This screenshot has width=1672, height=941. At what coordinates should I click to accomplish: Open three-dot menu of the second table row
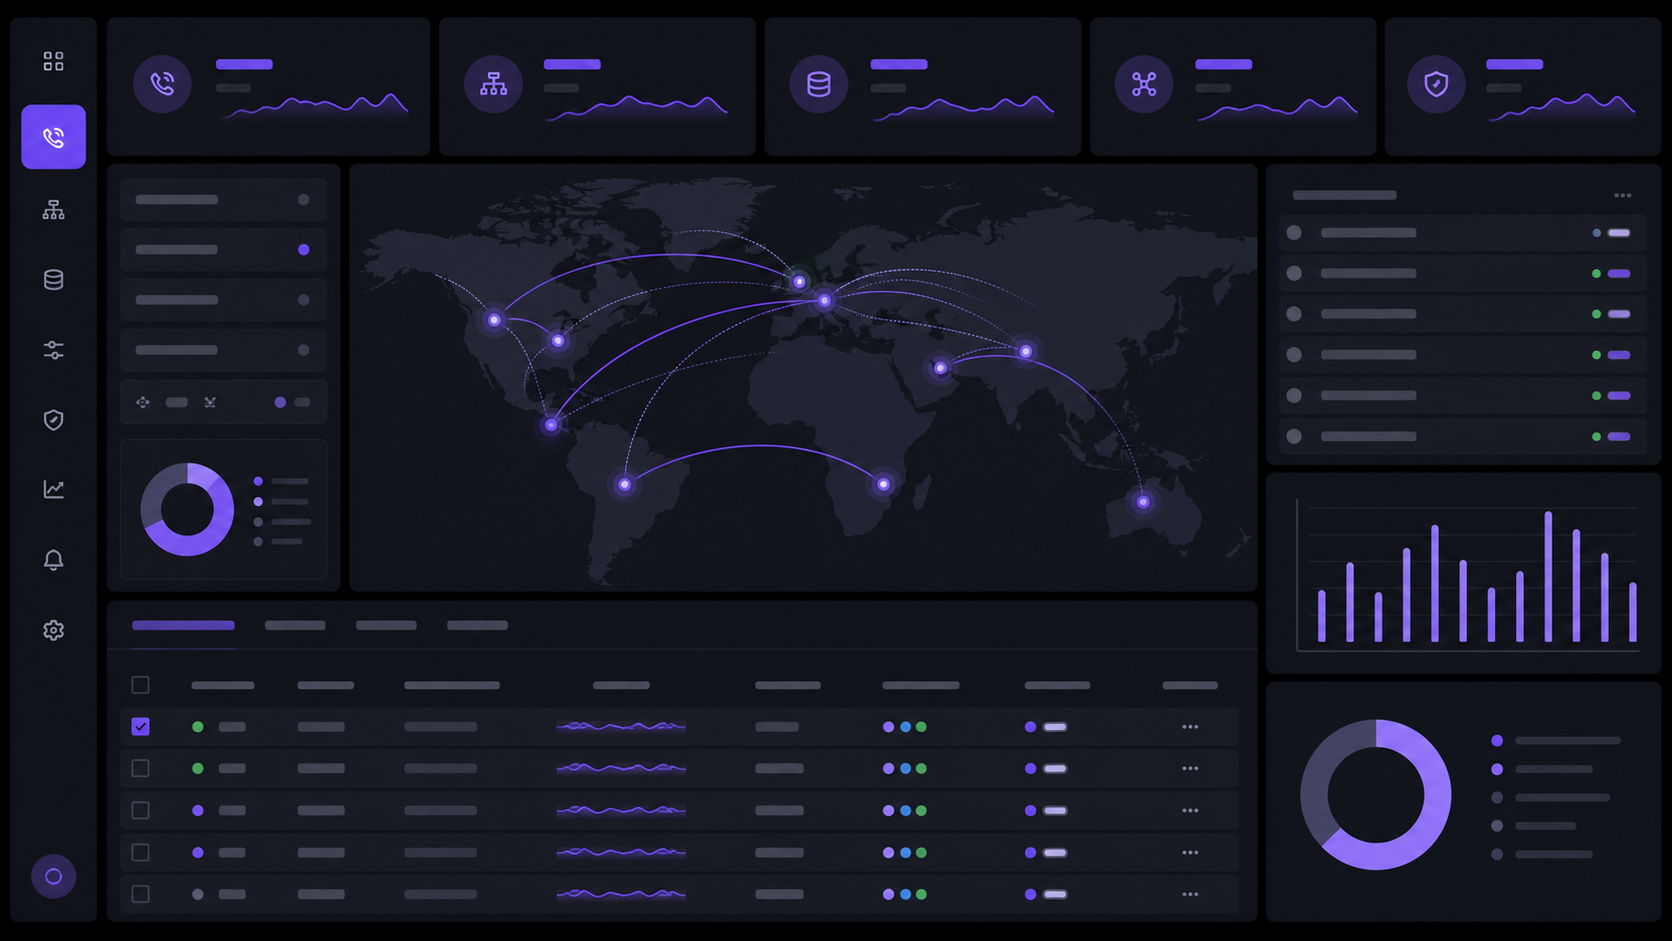click(1190, 769)
